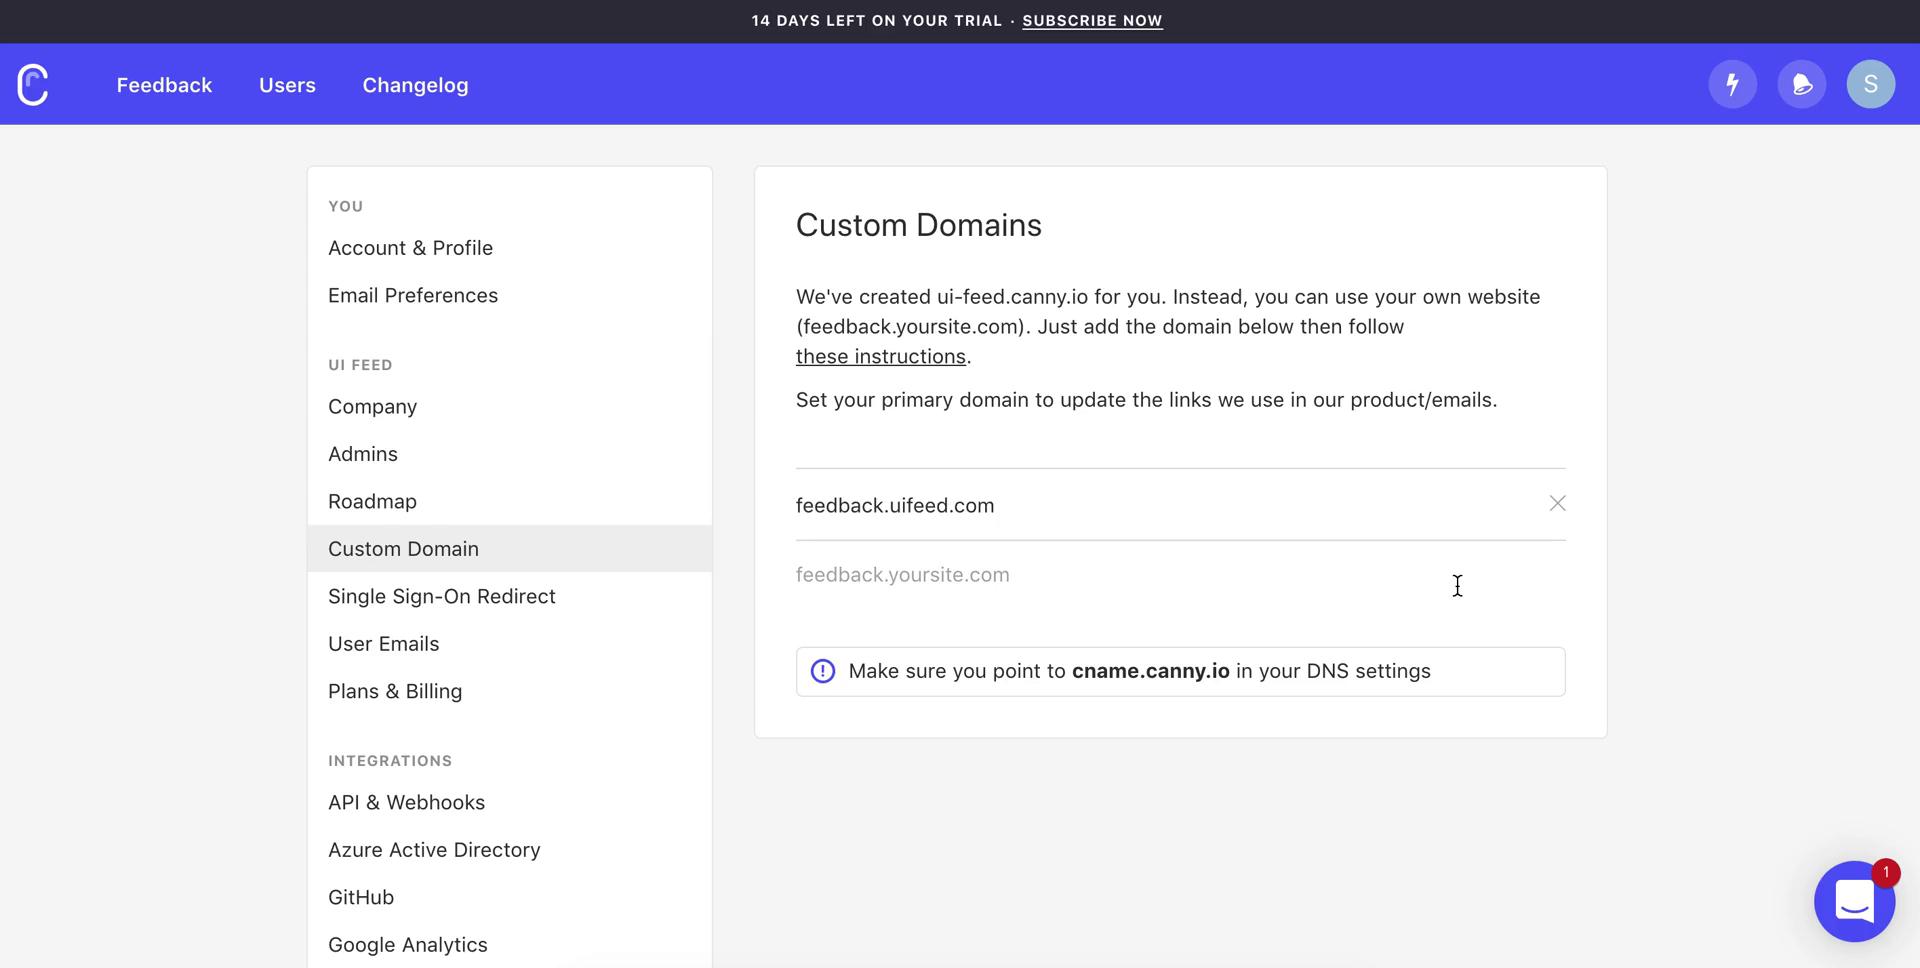Open Account & Profile settings
1920x968 pixels.
coord(410,247)
